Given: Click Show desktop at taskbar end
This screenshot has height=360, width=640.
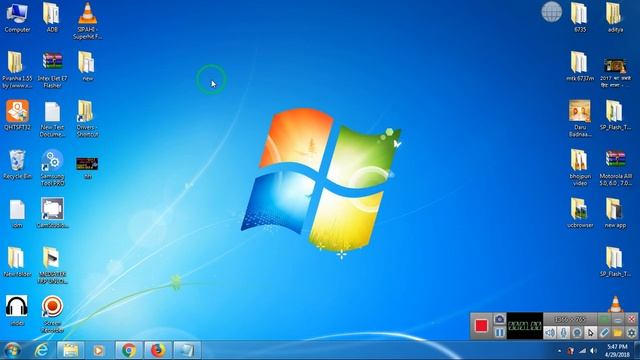Looking at the screenshot, I should 637,351.
